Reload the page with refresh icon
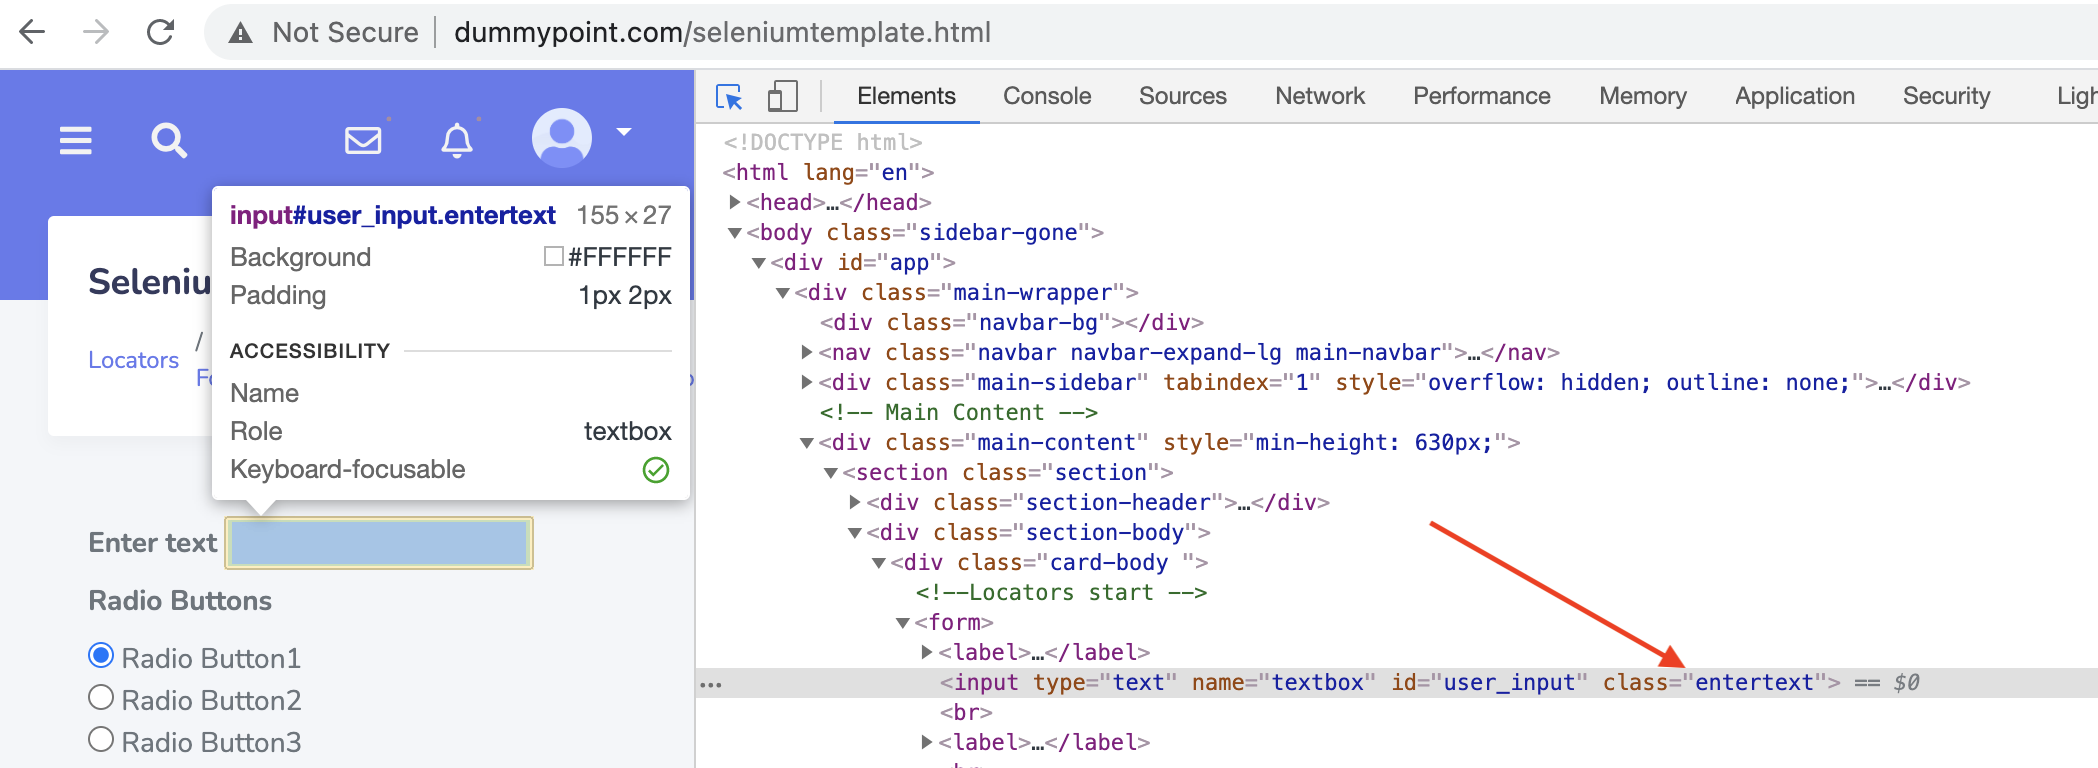 coord(160,32)
